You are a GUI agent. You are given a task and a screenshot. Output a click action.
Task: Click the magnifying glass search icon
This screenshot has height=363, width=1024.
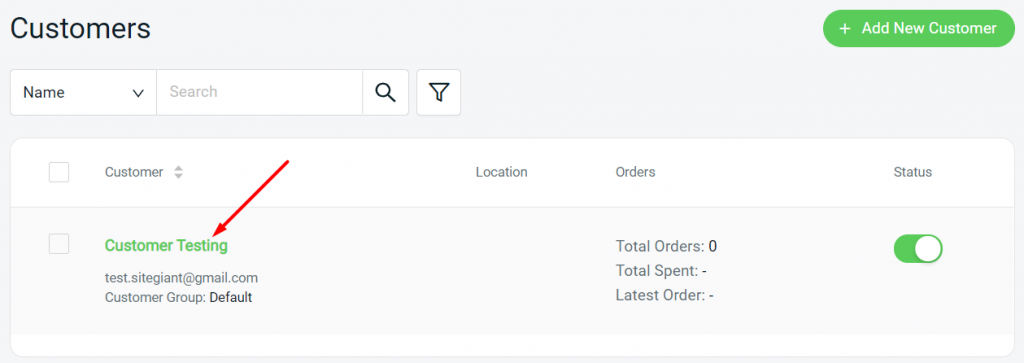[x=385, y=93]
